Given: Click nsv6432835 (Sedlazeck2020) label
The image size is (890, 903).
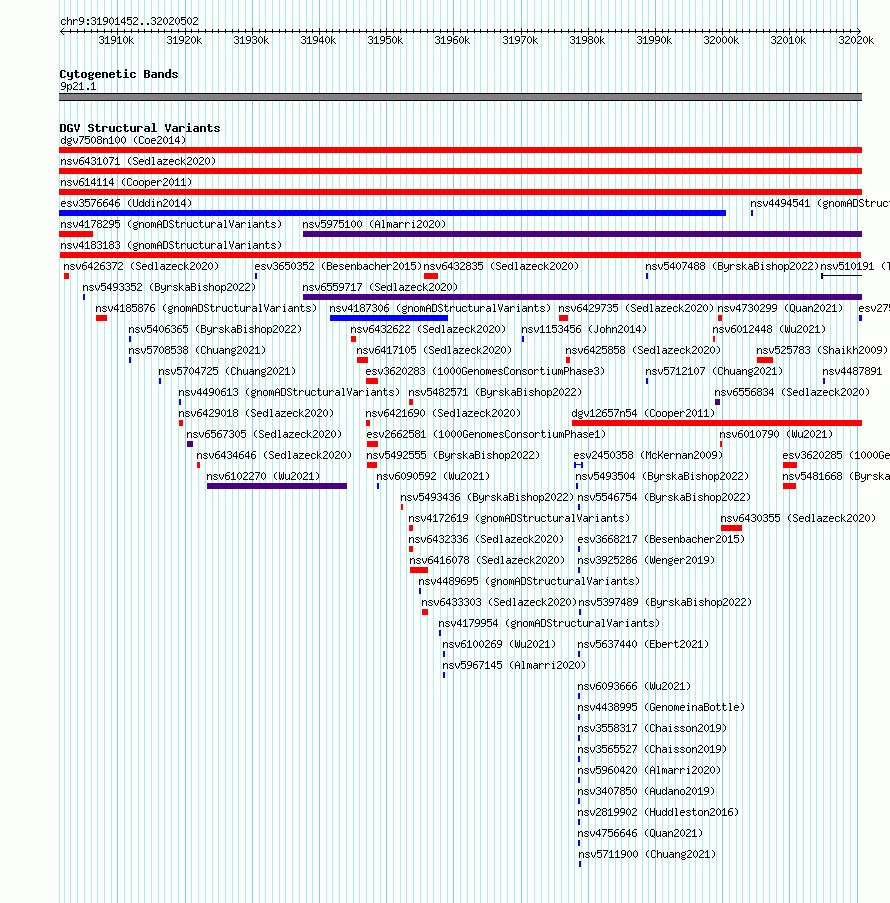Looking at the screenshot, I should coord(501,267).
